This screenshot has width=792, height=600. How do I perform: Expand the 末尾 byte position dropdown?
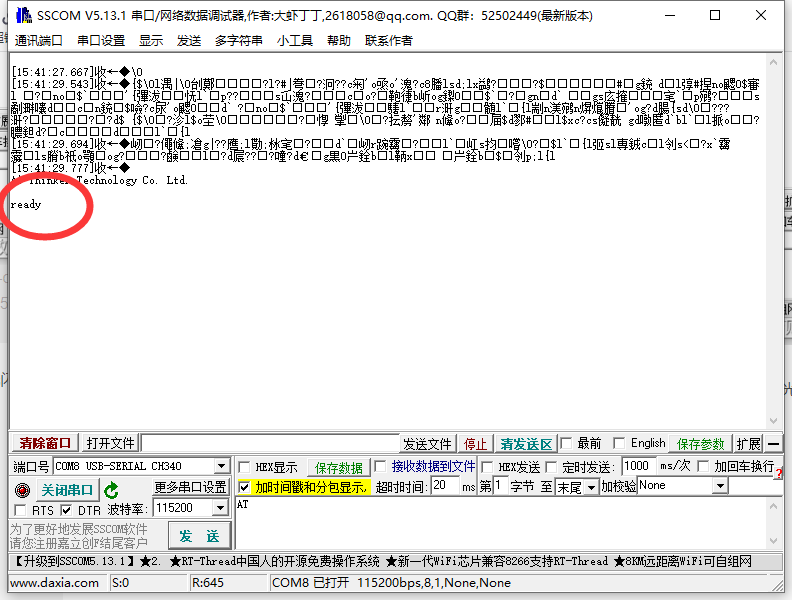click(x=591, y=487)
